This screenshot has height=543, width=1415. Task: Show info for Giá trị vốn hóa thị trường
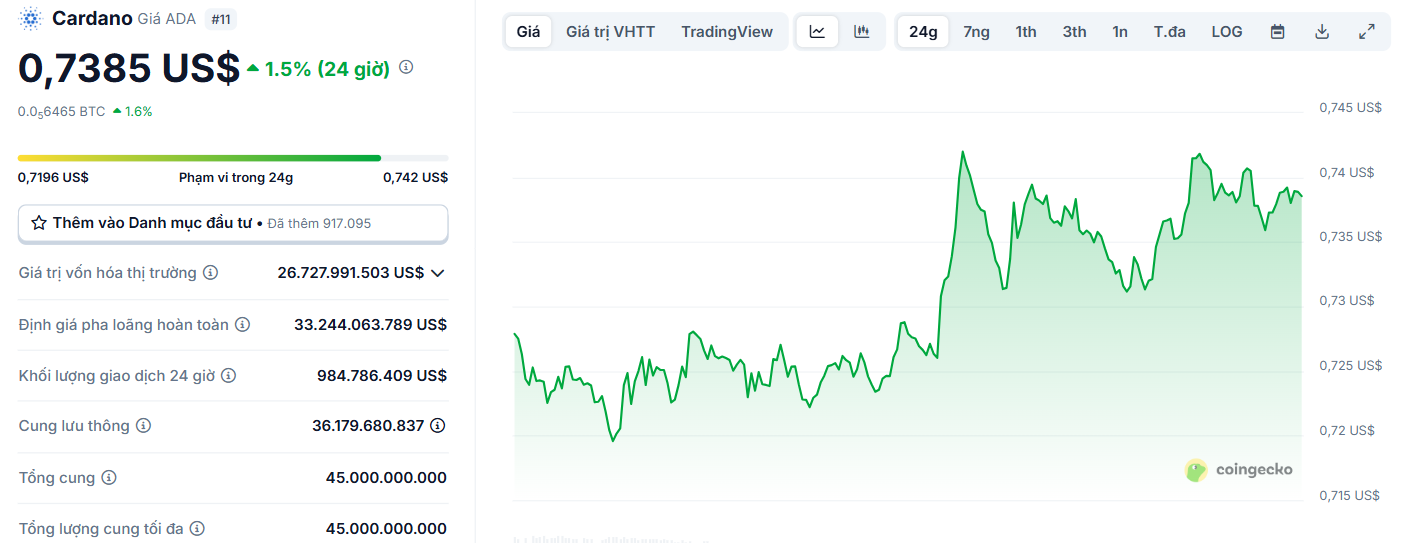[210, 273]
